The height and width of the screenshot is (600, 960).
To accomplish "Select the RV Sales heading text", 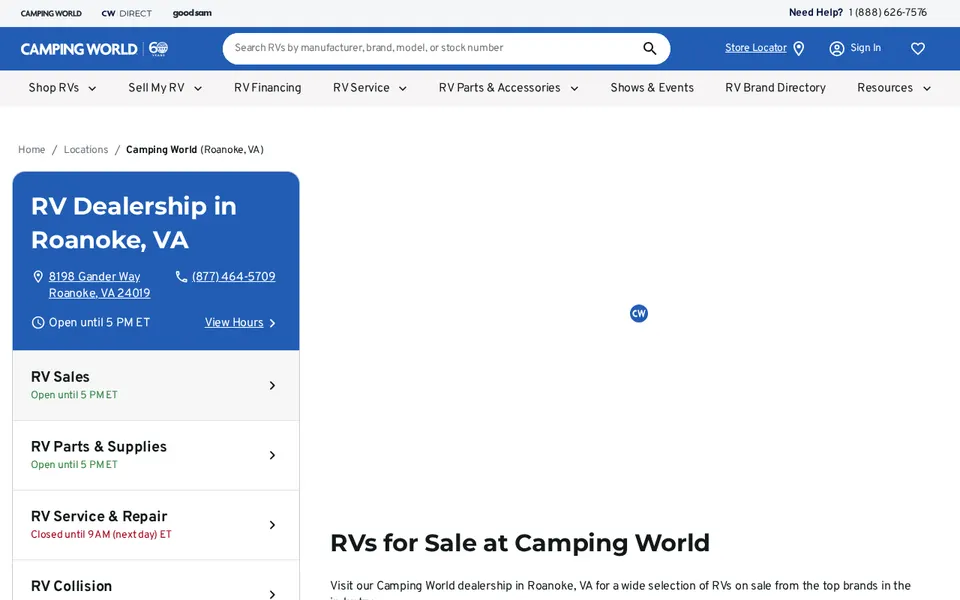I will coord(60,377).
